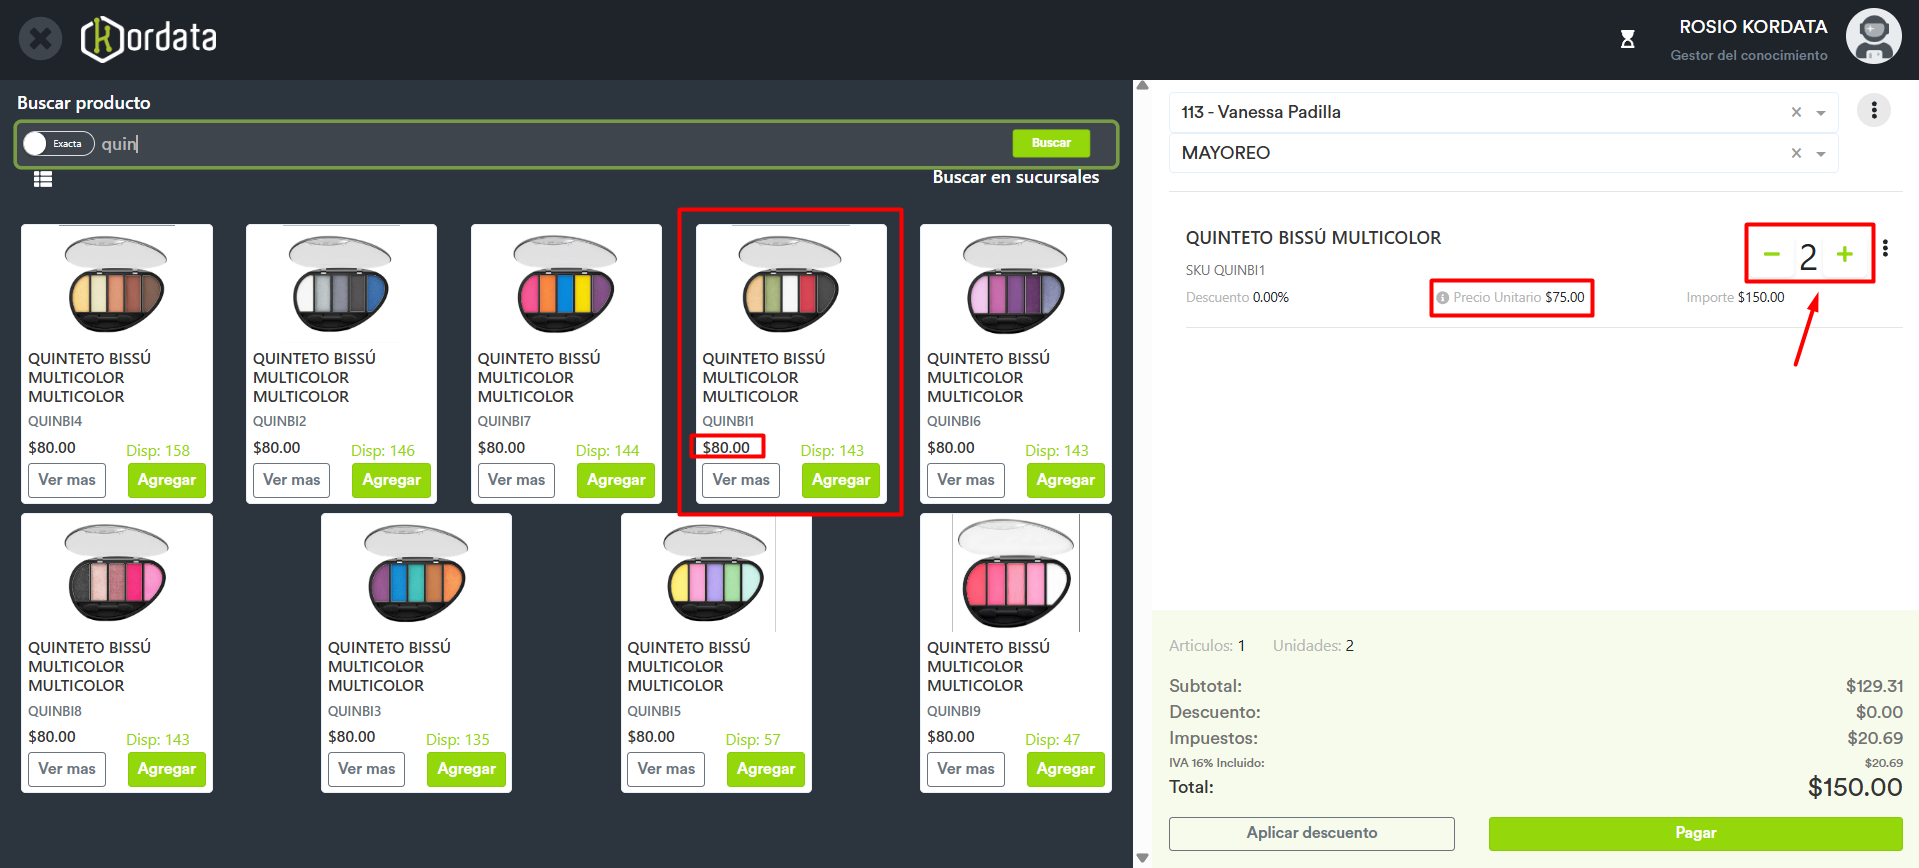The width and height of the screenshot is (1919, 868).
Task: Click the Buscar en sucursales link
Action: (x=1015, y=177)
